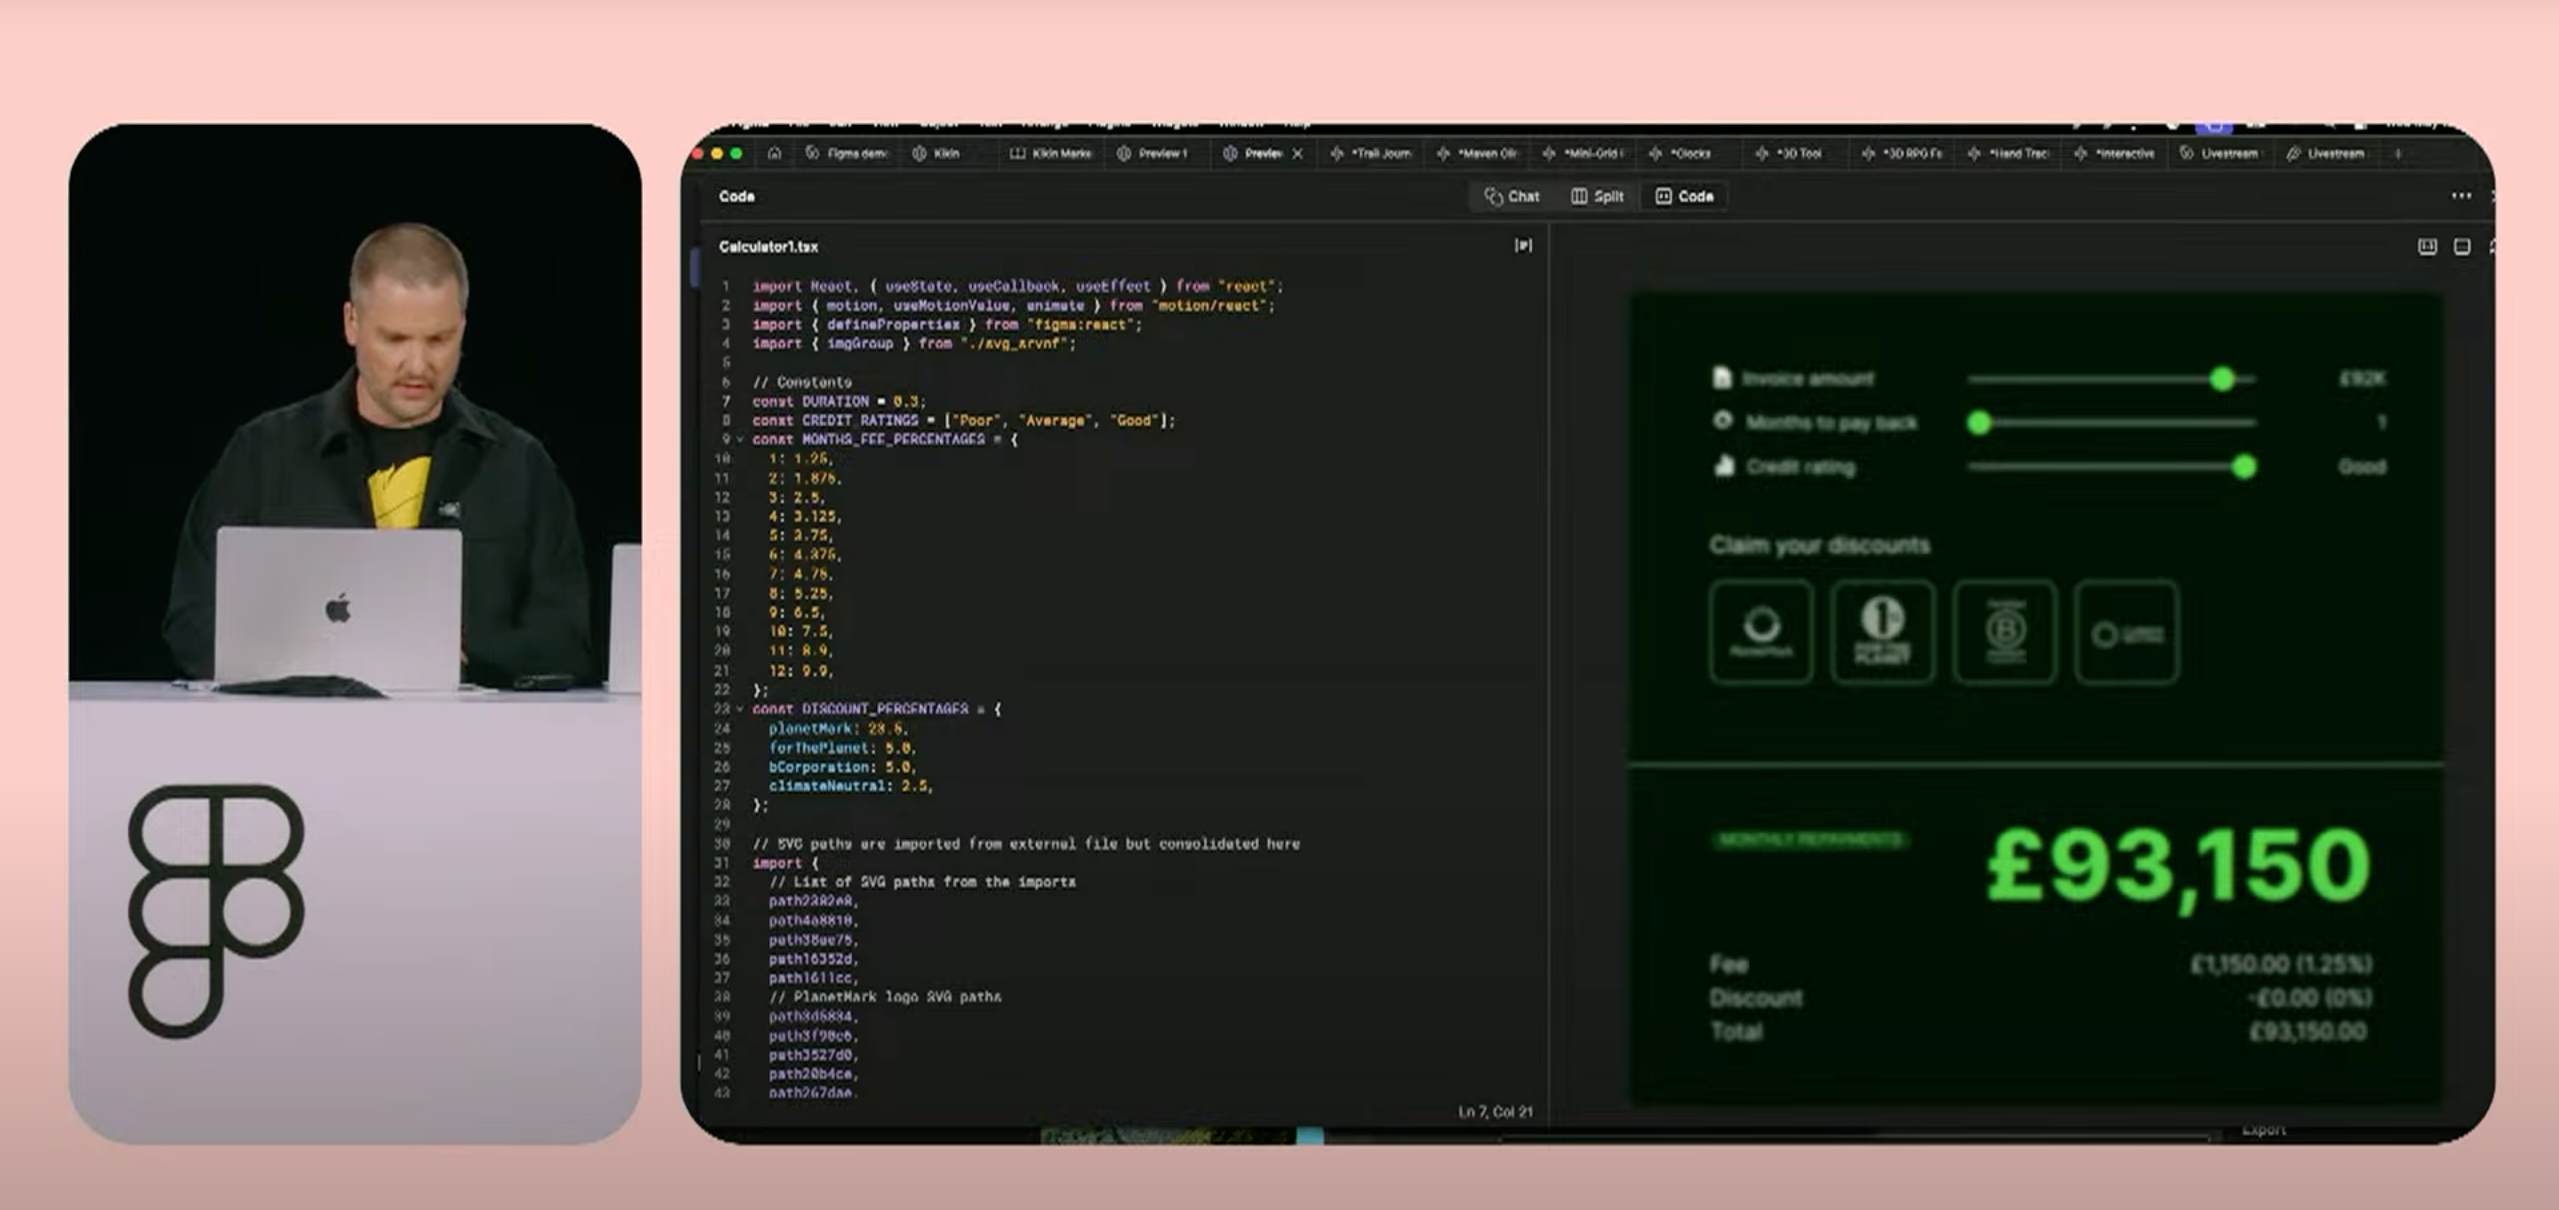Click the new tab plus icon
This screenshot has width=2559, height=1210.
pyautogui.click(x=2398, y=154)
